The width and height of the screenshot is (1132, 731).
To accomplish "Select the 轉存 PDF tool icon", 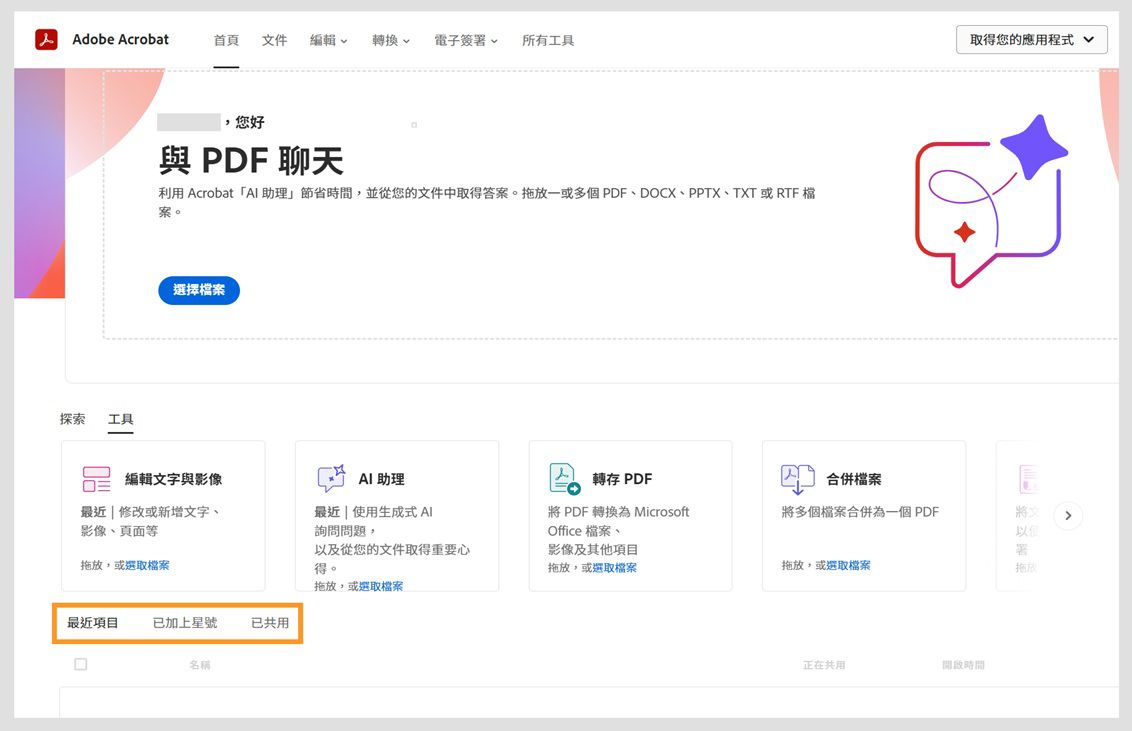I will tap(561, 478).
